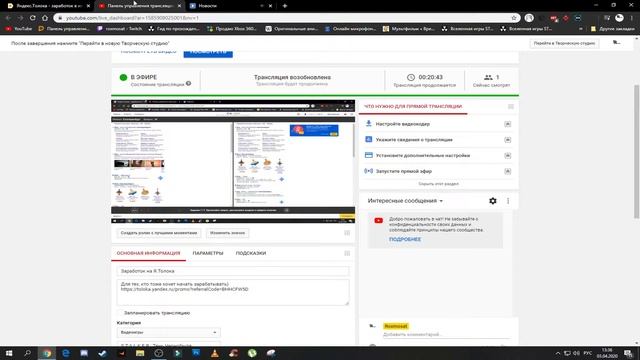Click the drag handle below stream preview

(347, 233)
